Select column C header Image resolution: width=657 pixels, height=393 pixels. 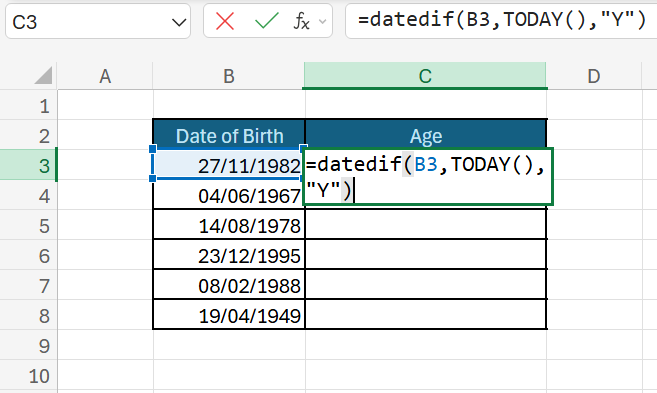(425, 76)
